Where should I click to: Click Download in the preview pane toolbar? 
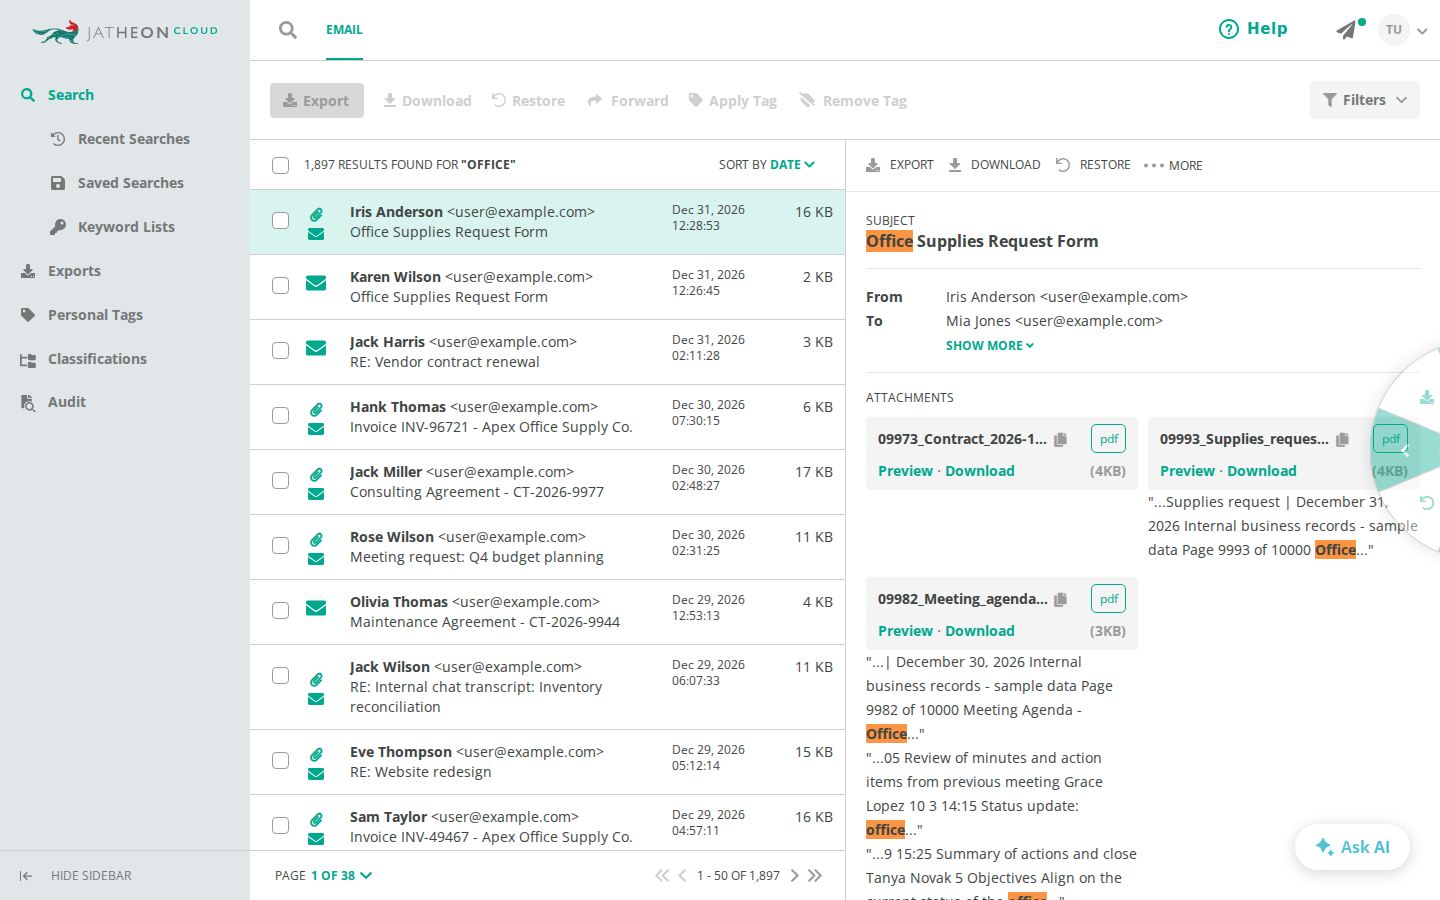(994, 165)
